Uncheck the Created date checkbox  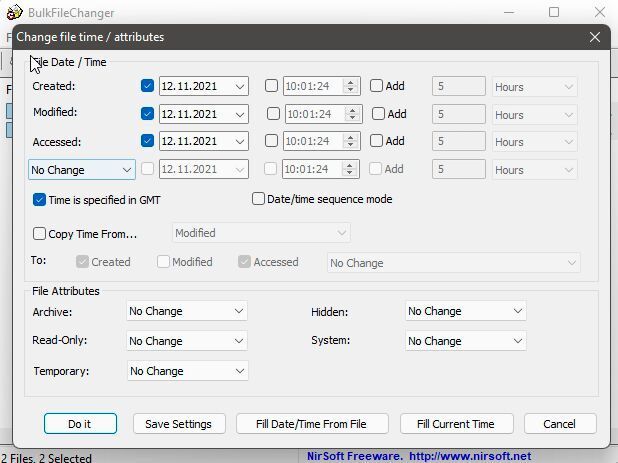[148, 86]
